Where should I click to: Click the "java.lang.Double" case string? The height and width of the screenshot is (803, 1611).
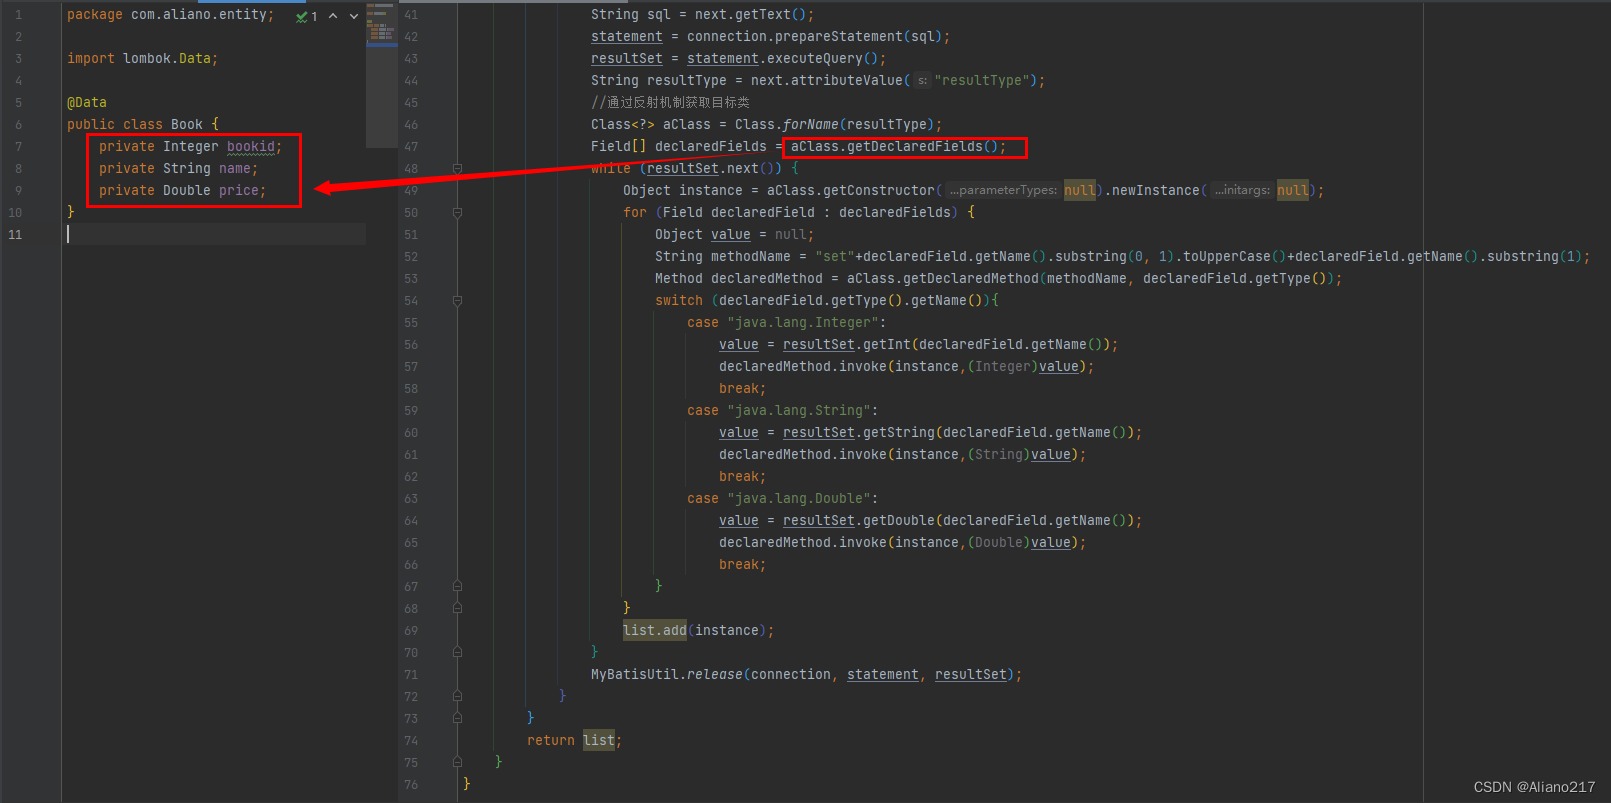(799, 498)
